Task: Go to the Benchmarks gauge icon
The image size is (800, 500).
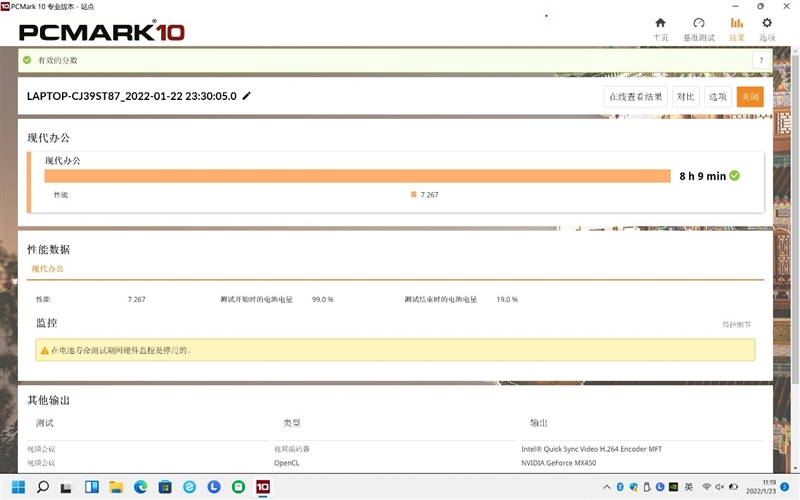Action: point(698,23)
